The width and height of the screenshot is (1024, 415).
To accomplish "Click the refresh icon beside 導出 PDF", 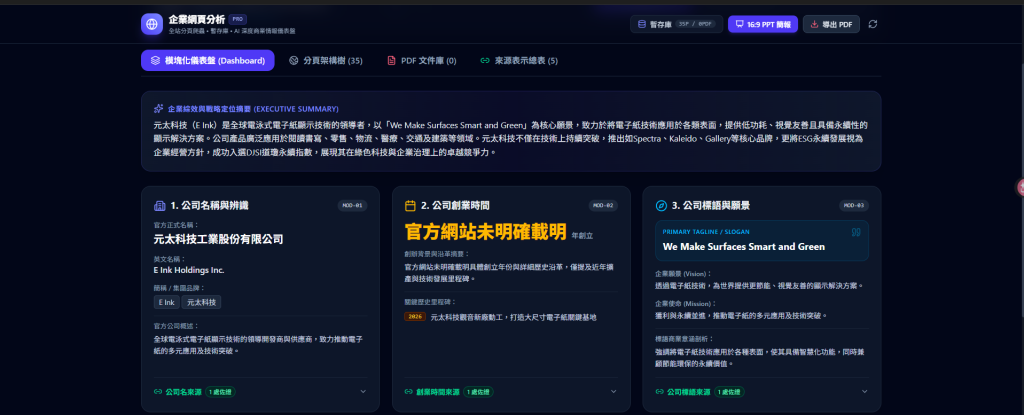I will tap(872, 24).
